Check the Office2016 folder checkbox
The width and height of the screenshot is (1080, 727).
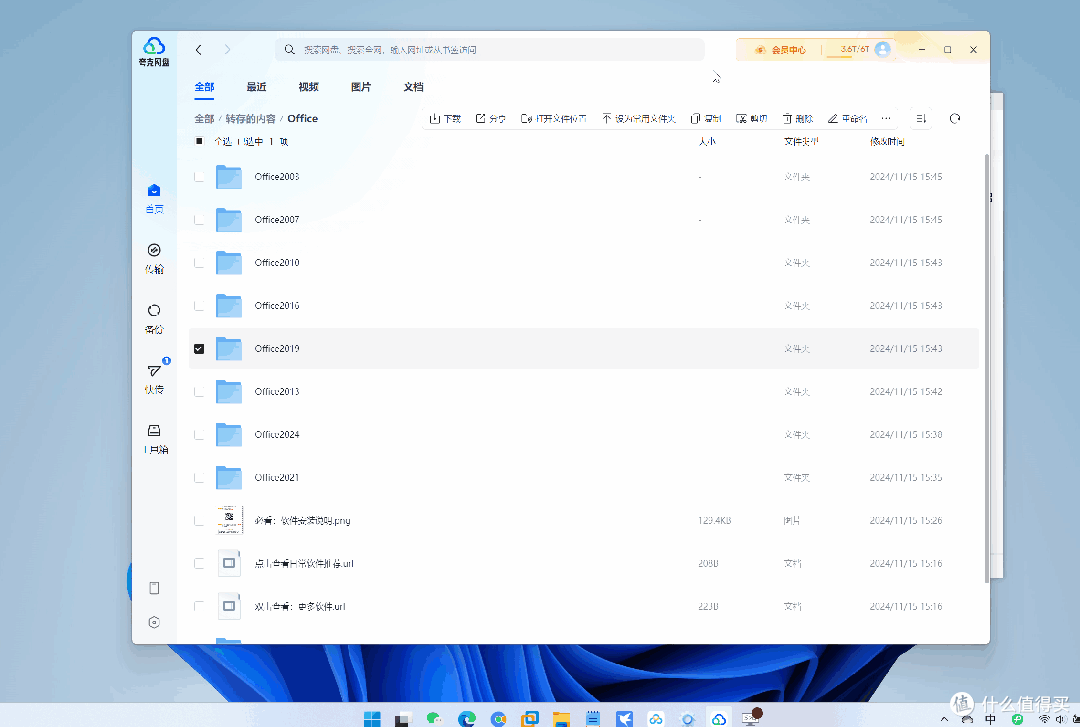point(199,306)
